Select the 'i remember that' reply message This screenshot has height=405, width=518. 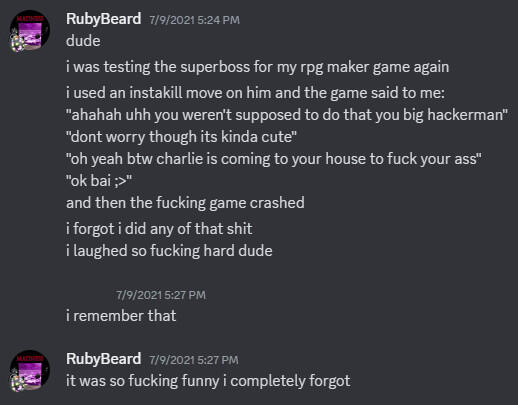[x=121, y=316]
